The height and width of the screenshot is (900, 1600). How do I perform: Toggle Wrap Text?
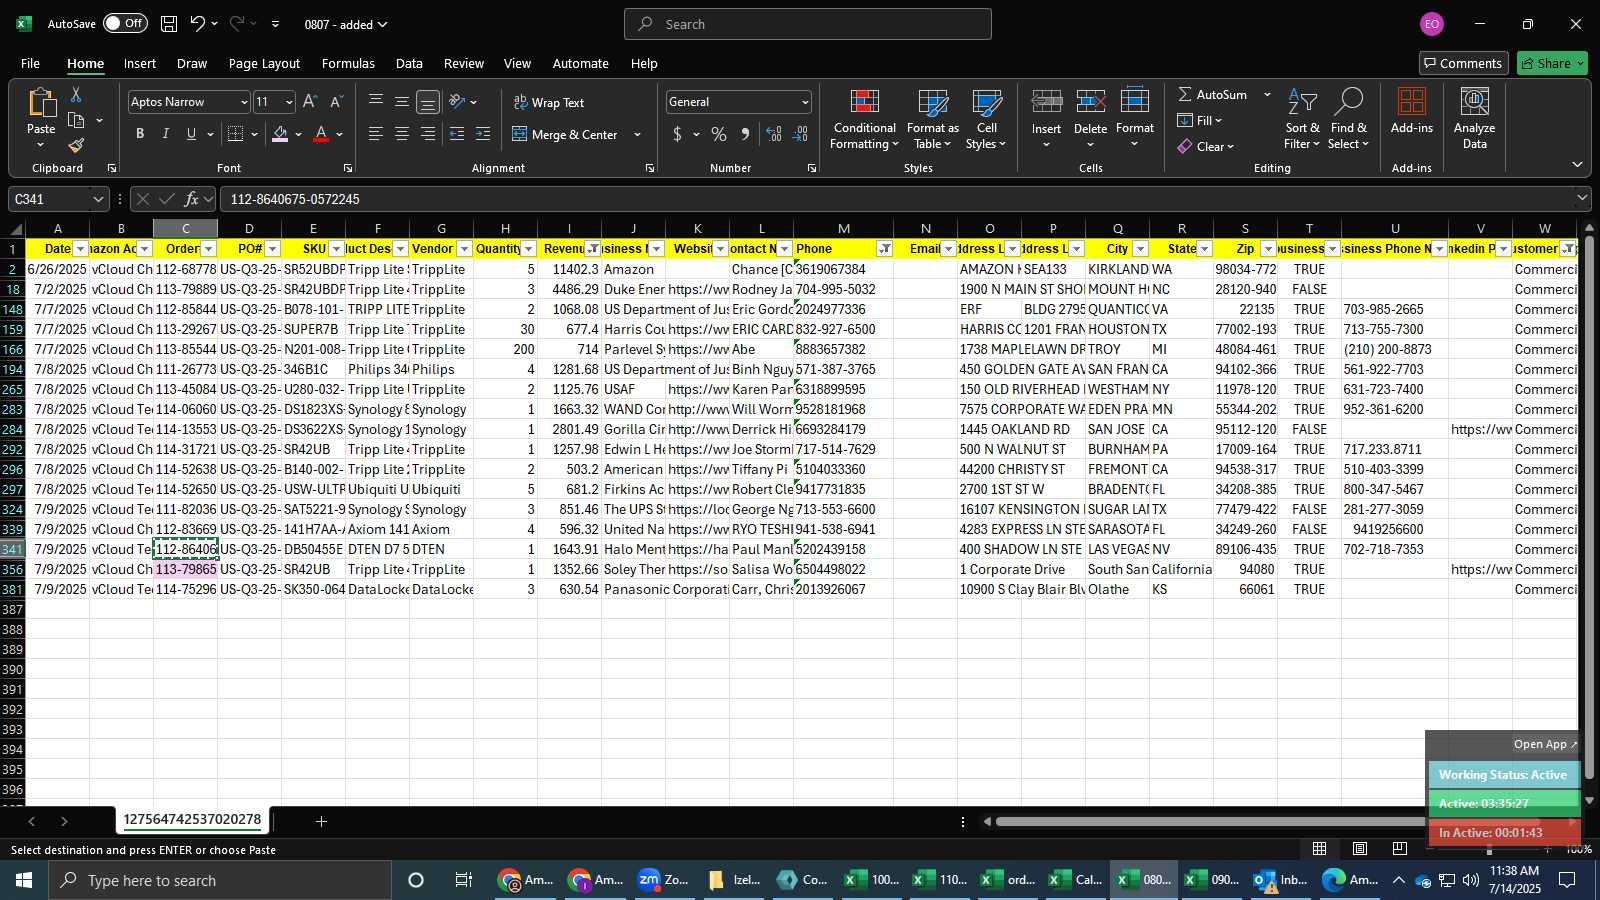pos(549,102)
